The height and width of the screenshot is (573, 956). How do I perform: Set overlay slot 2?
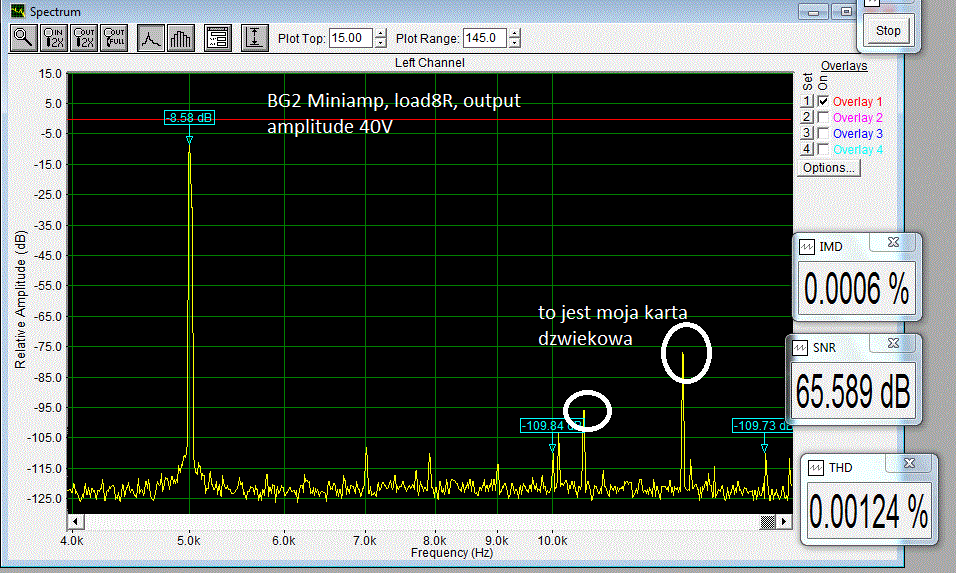click(x=807, y=117)
